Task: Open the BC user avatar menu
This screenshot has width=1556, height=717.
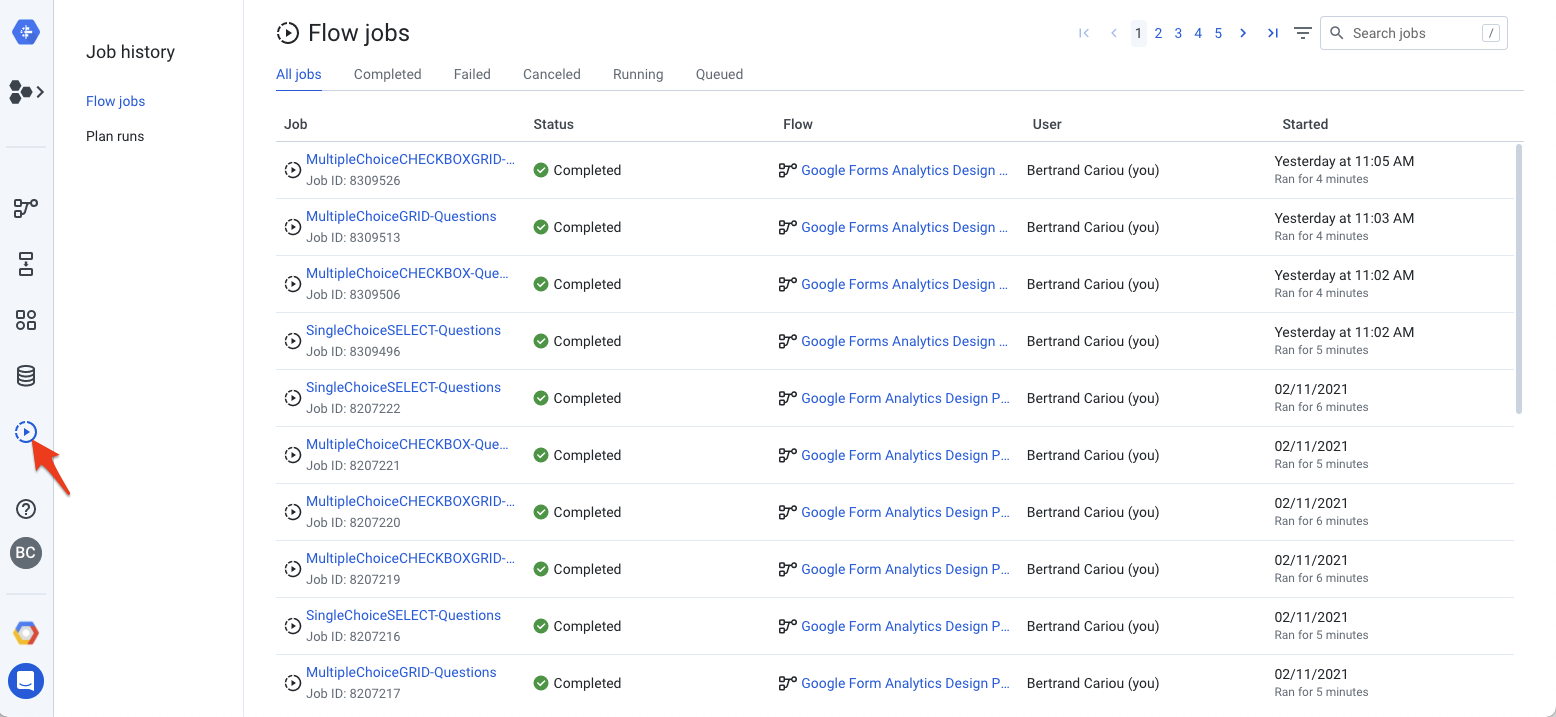Action: (26, 553)
